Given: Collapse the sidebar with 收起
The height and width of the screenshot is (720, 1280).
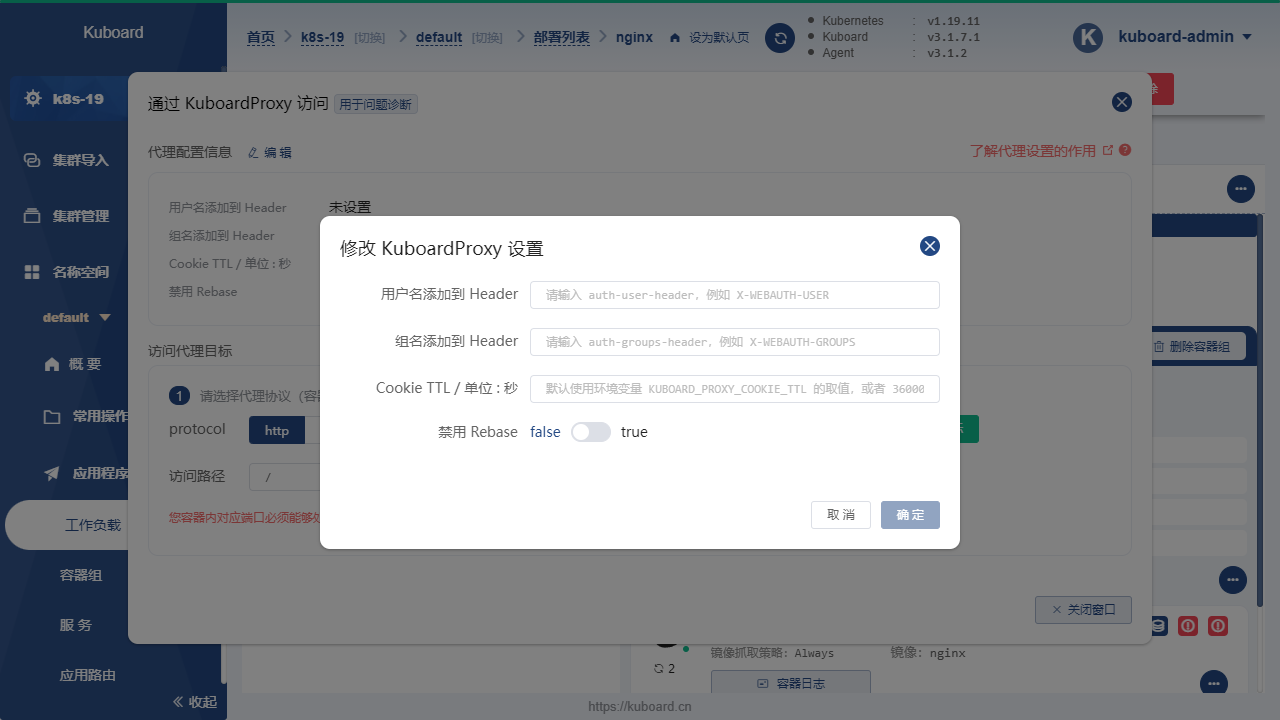Looking at the screenshot, I should (x=195, y=701).
